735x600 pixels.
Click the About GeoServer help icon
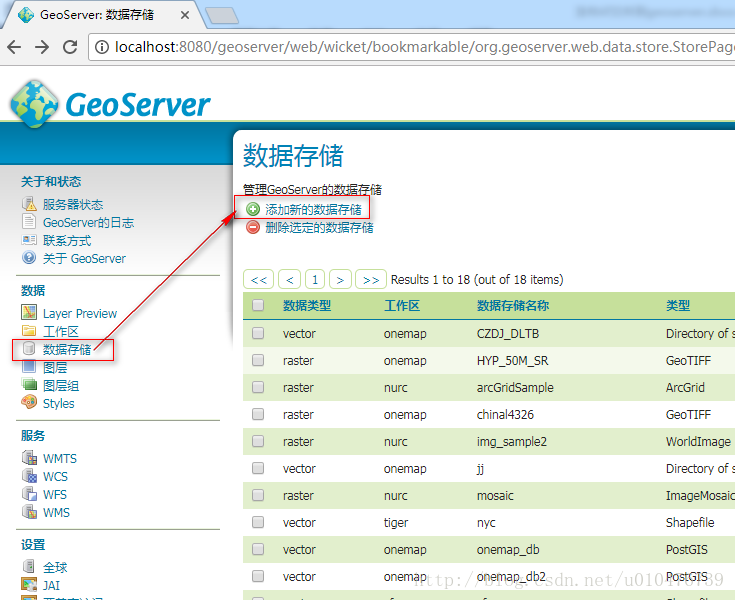click(29, 258)
